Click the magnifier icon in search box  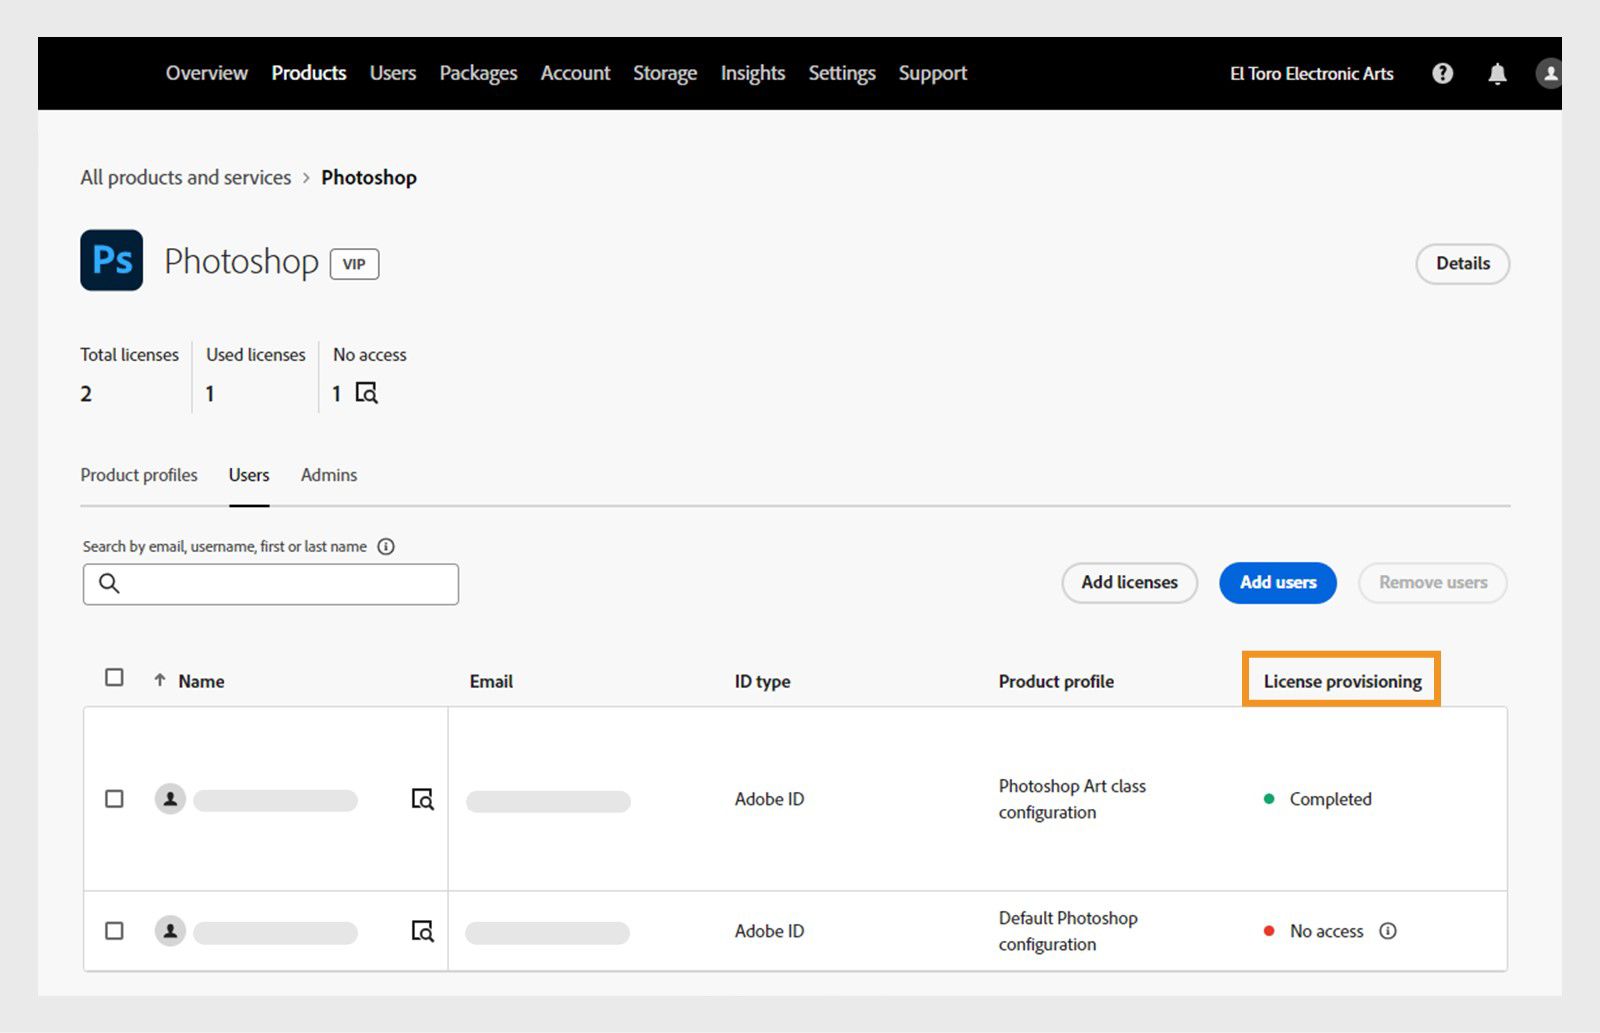109,583
